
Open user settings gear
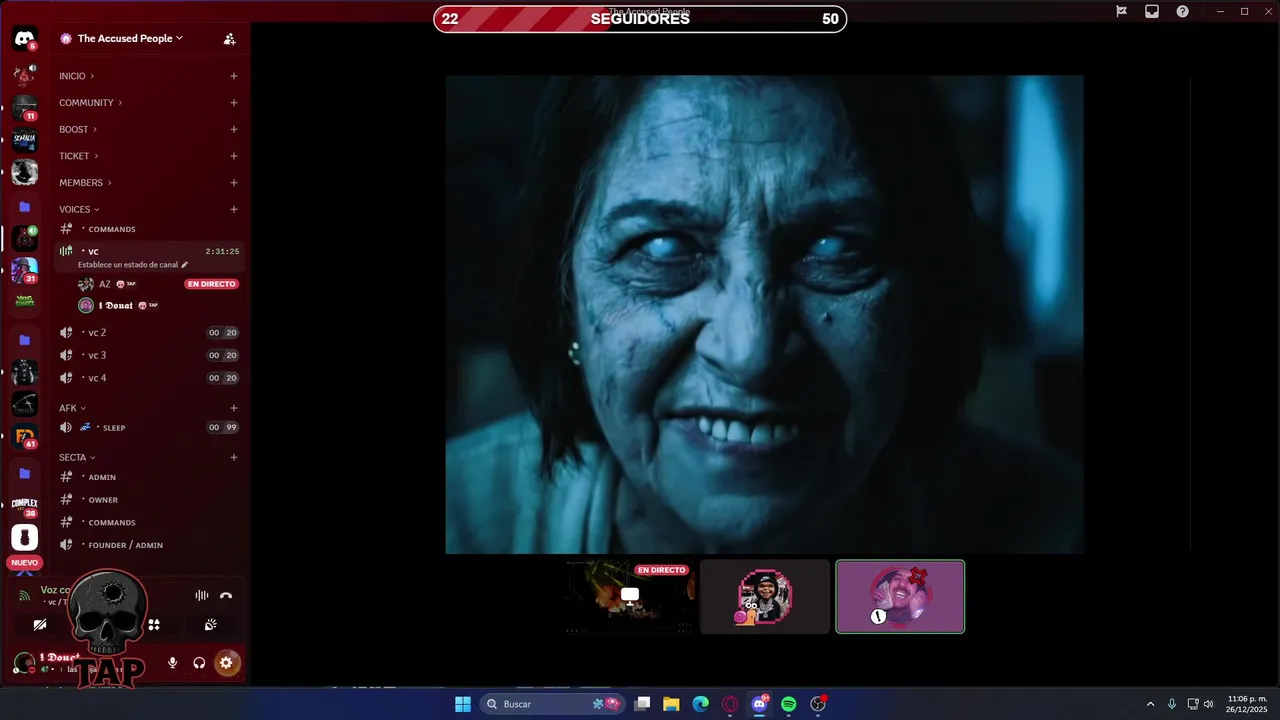226,662
